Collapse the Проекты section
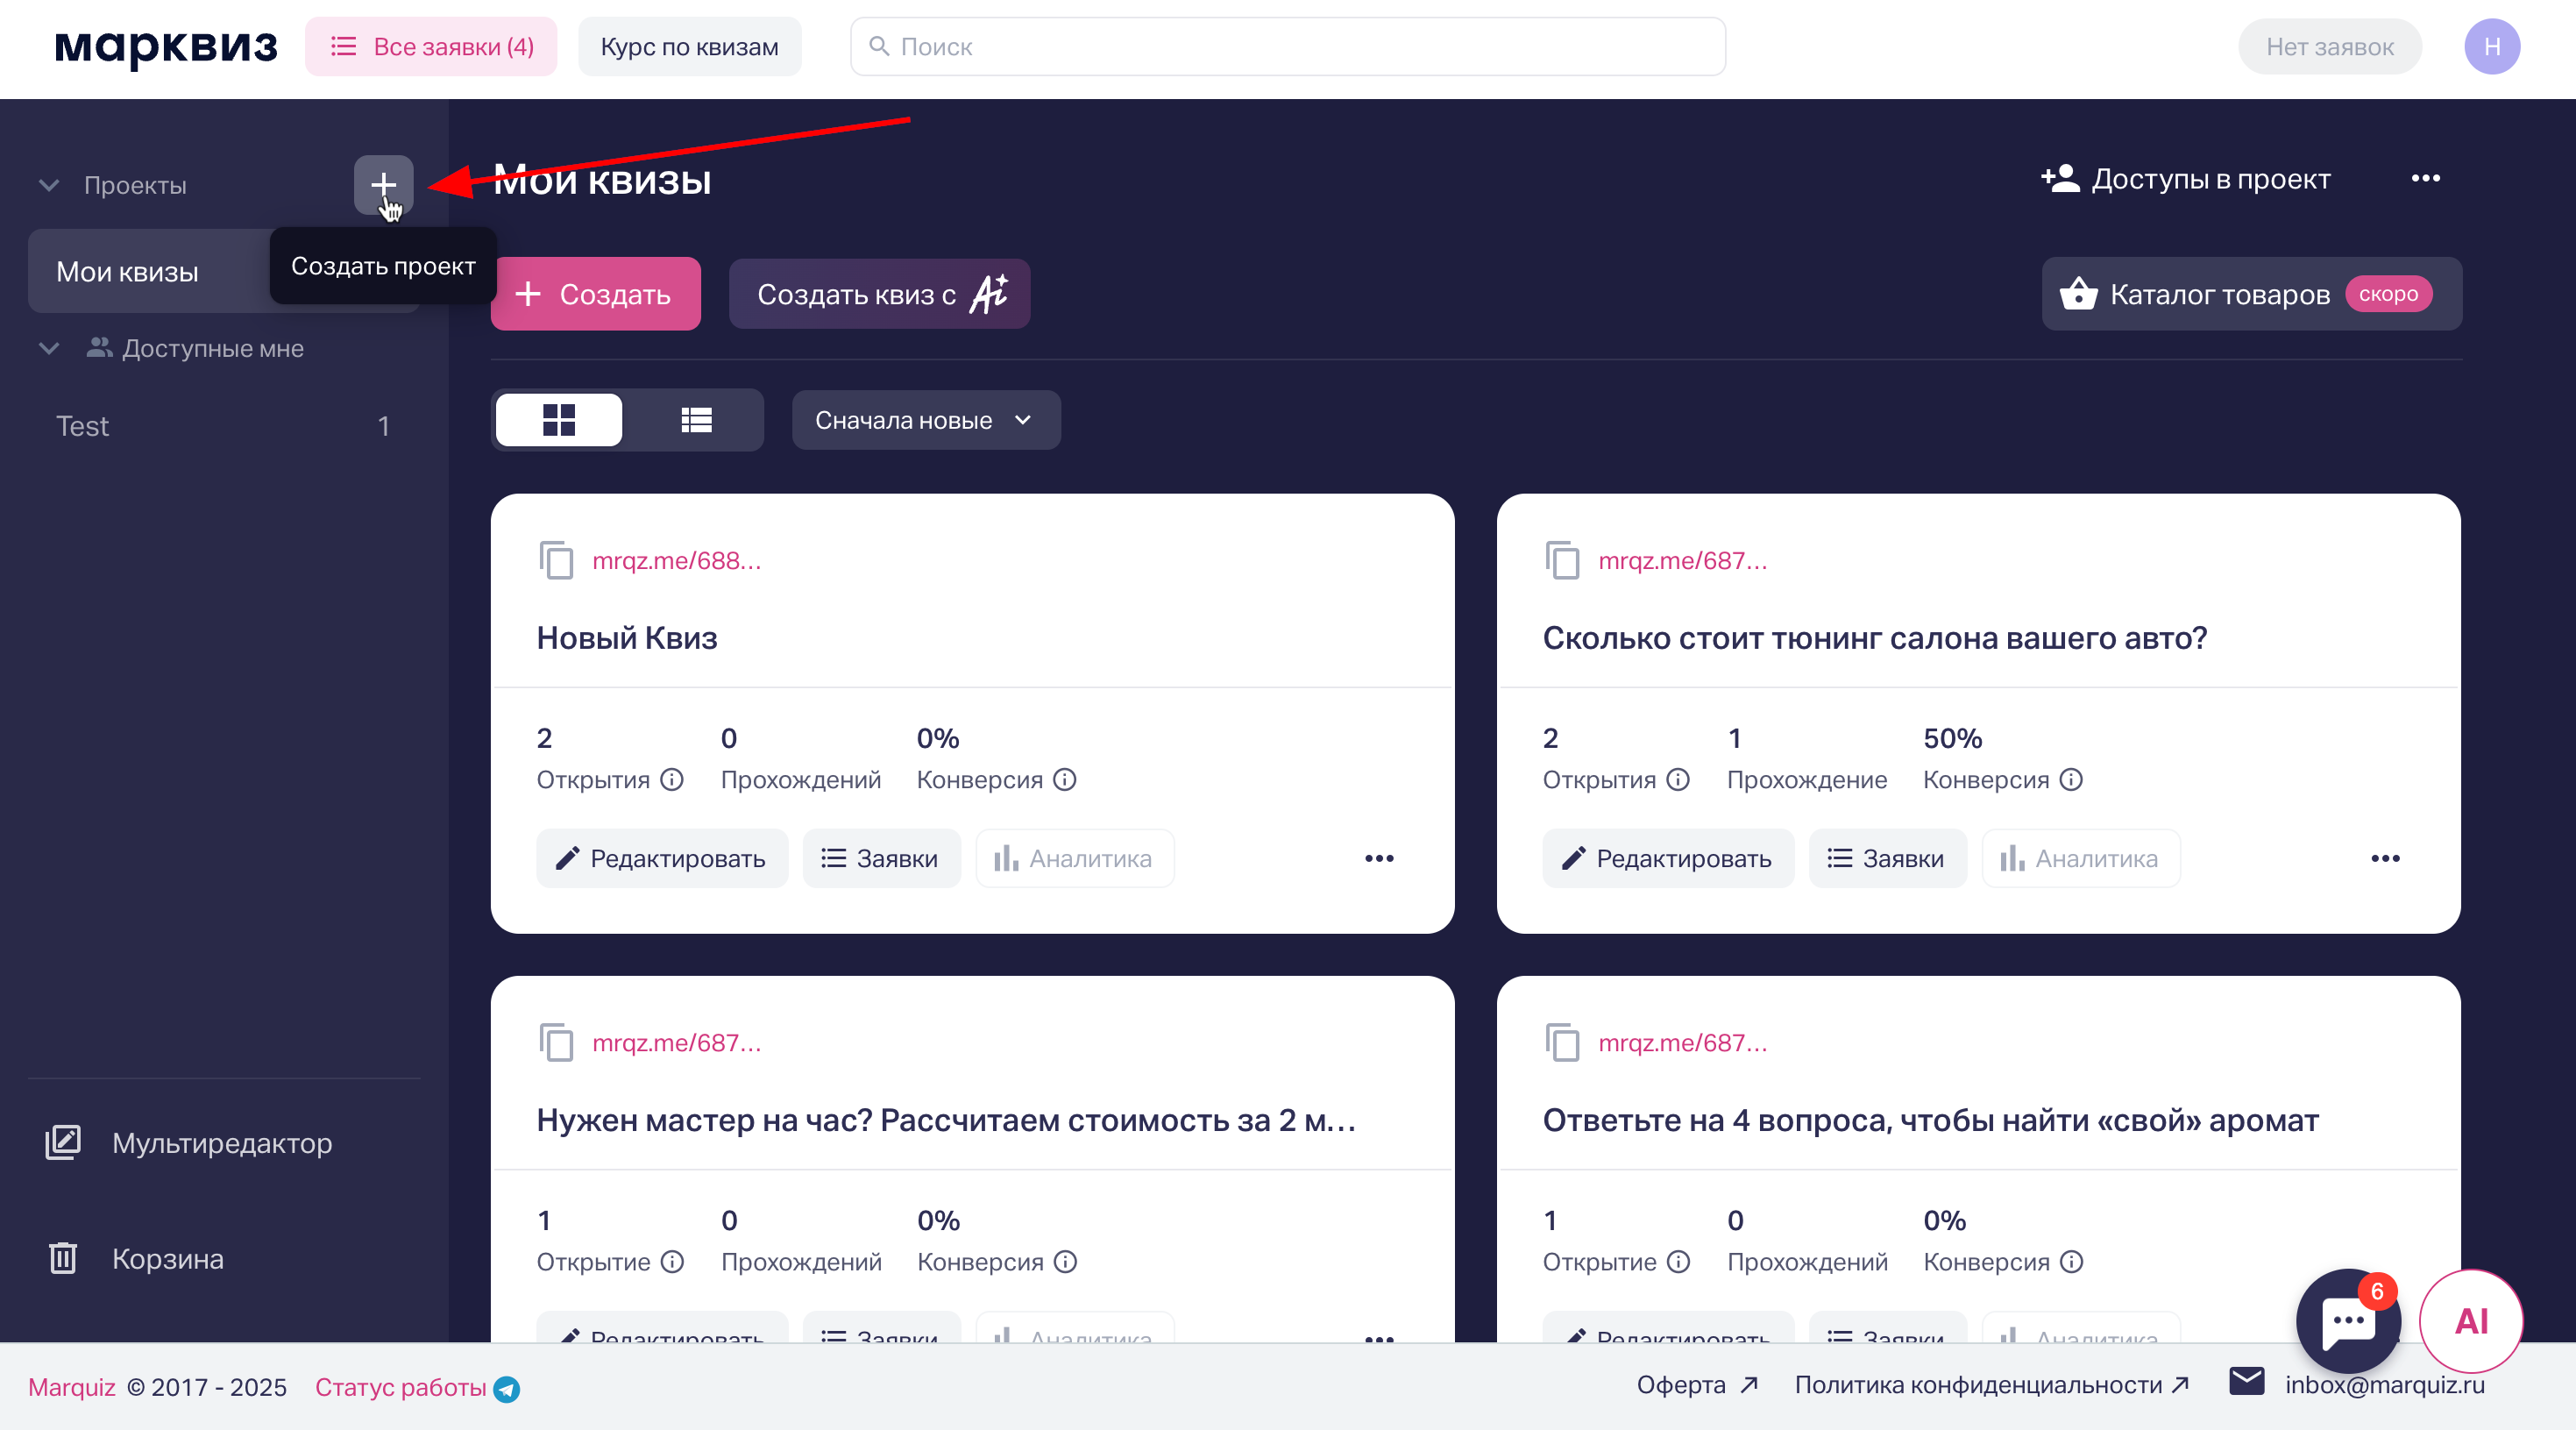2576x1430 pixels. coord(48,185)
